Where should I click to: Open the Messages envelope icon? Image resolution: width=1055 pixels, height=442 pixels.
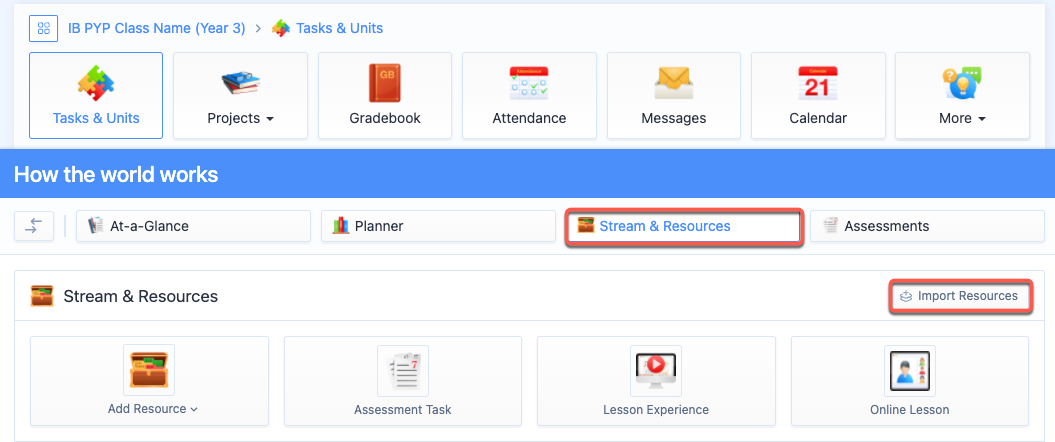pyautogui.click(x=674, y=84)
